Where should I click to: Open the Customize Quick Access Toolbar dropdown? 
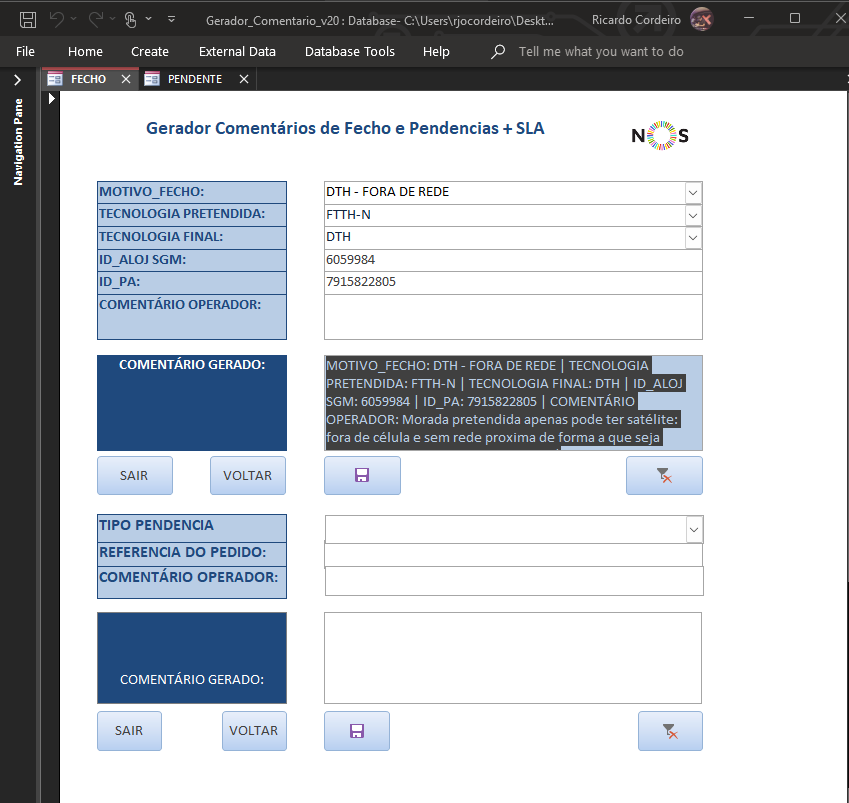click(x=171, y=19)
